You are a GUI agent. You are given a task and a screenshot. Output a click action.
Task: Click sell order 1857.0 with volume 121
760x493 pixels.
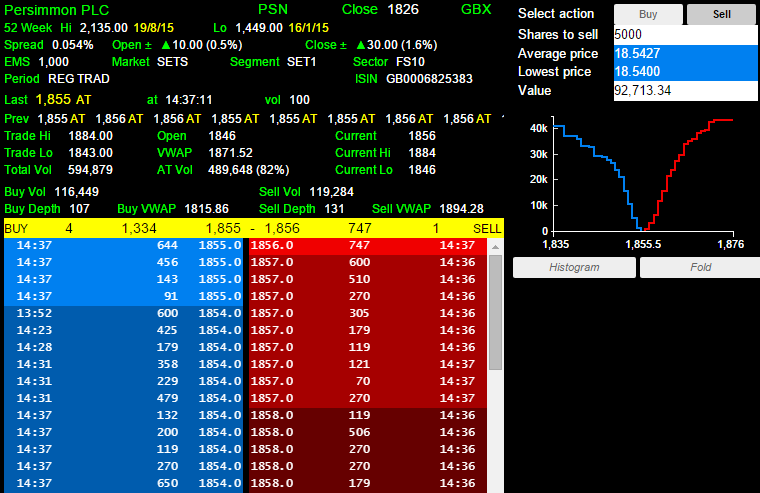click(x=368, y=364)
